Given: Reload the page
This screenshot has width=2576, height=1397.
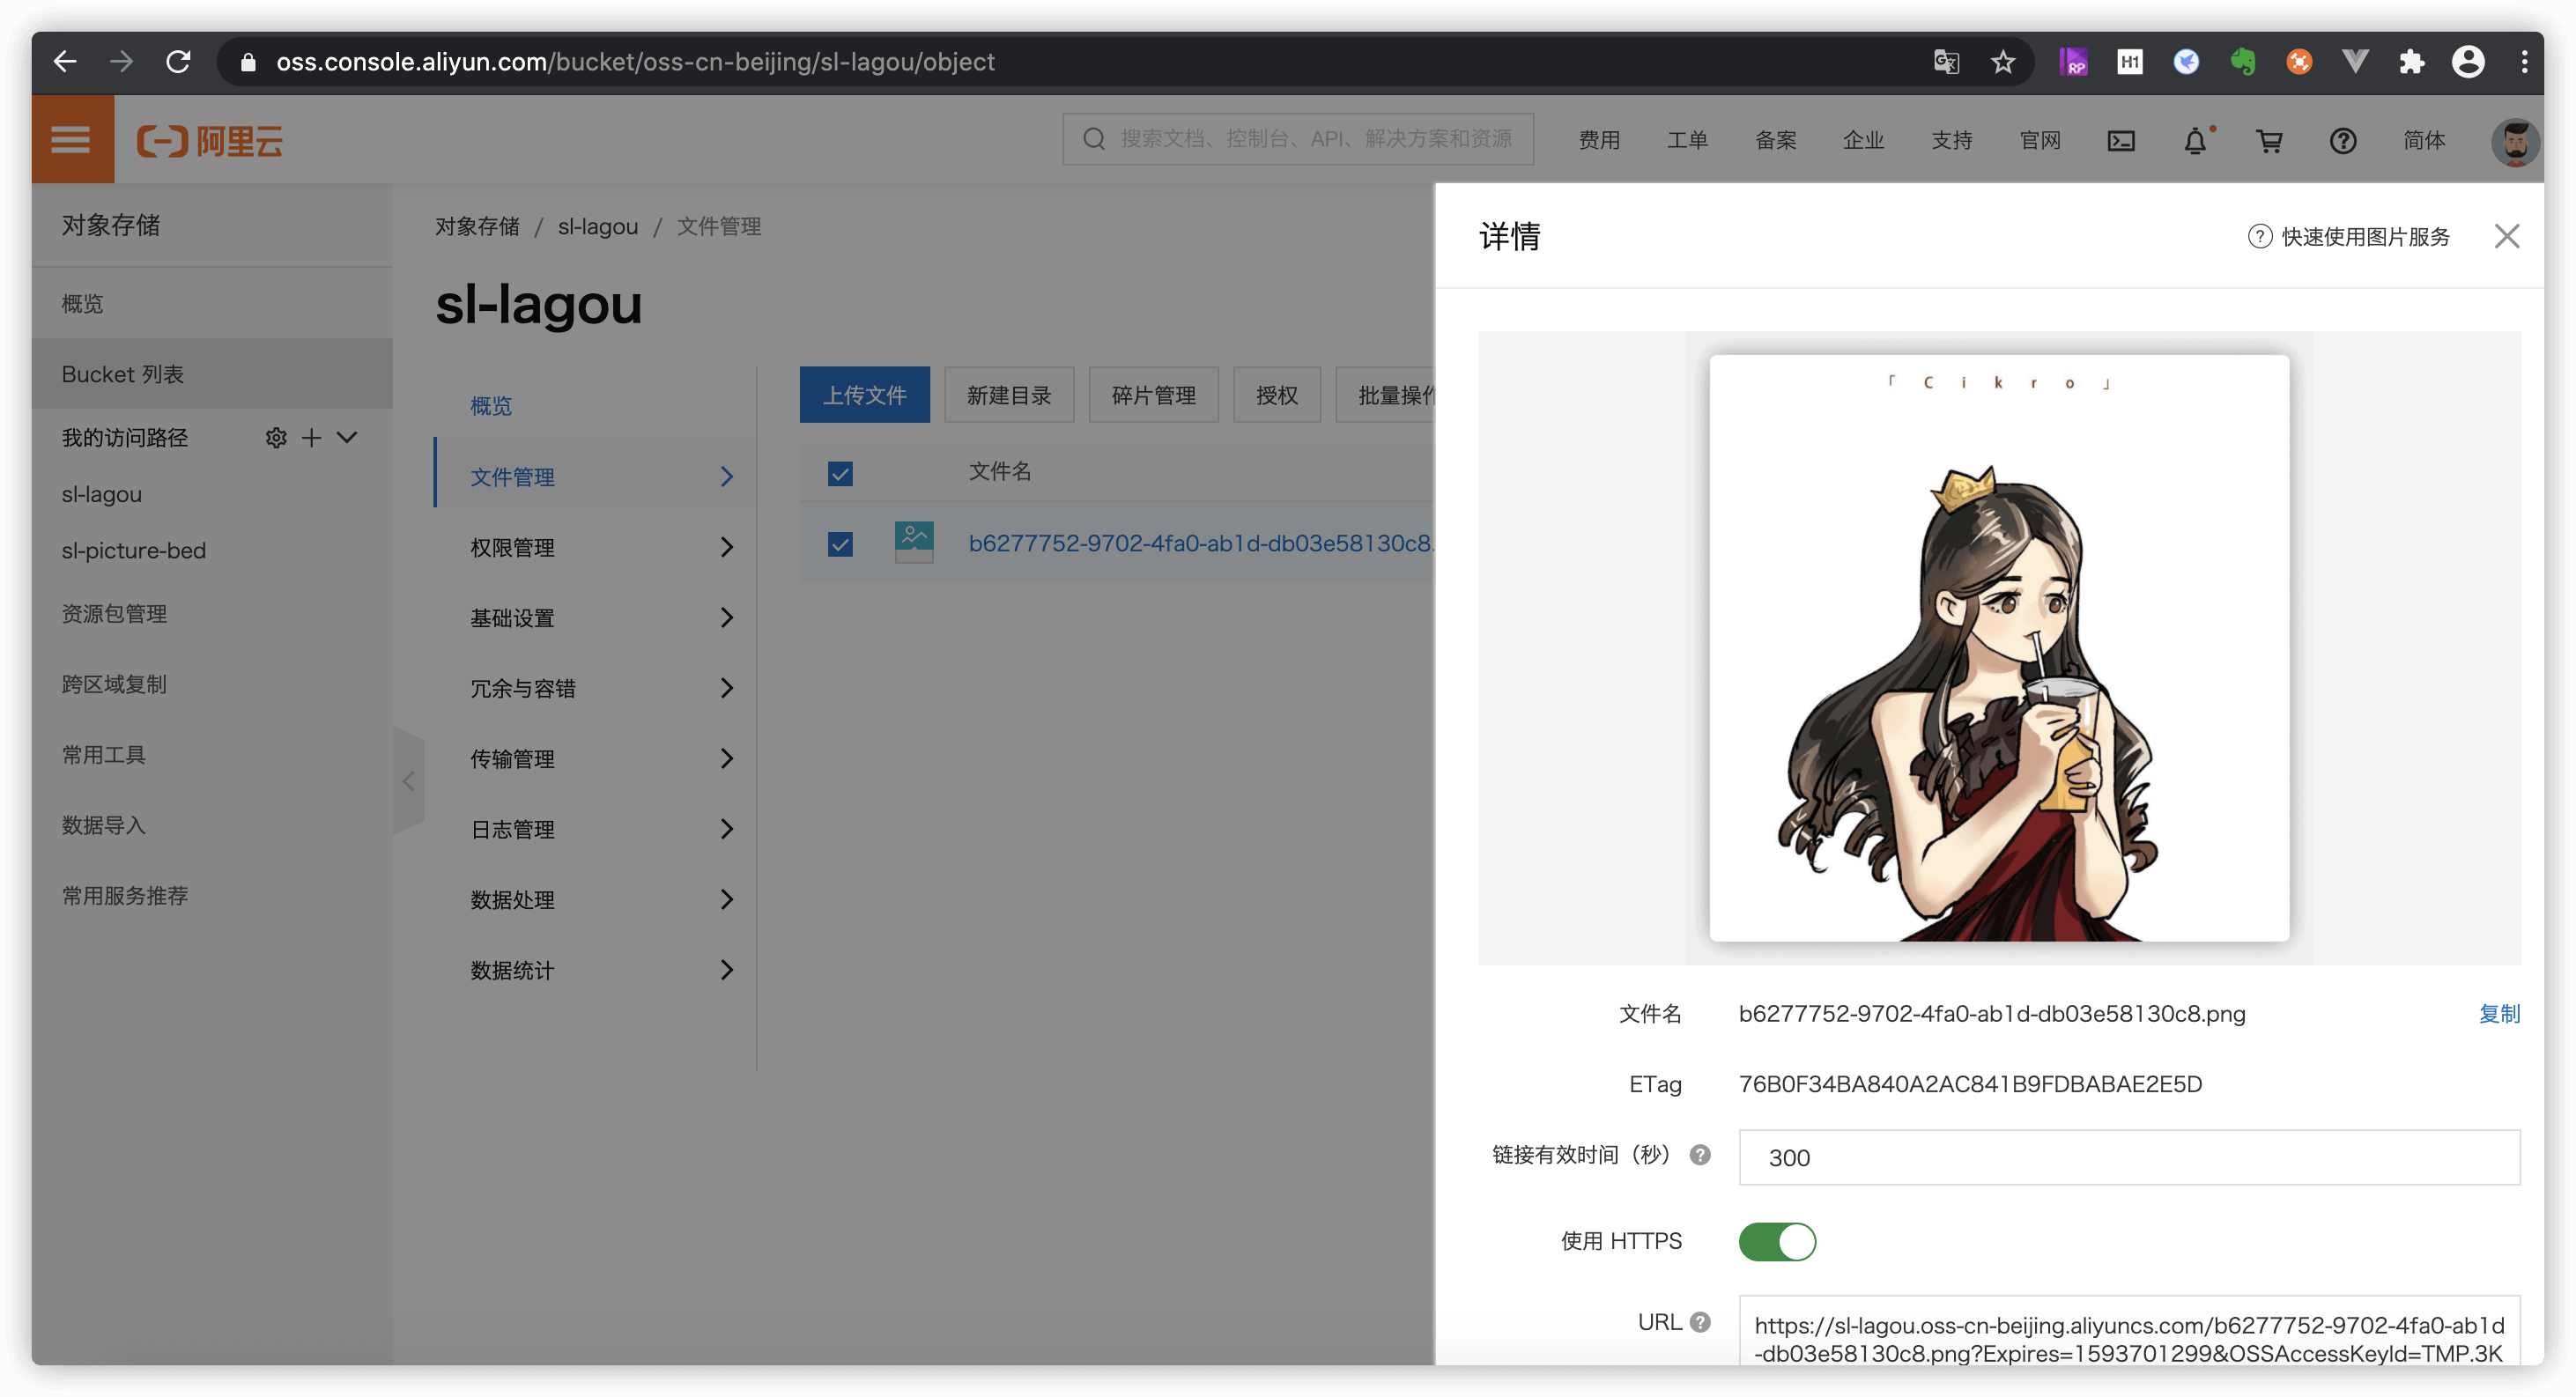Looking at the screenshot, I should pyautogui.click(x=178, y=61).
